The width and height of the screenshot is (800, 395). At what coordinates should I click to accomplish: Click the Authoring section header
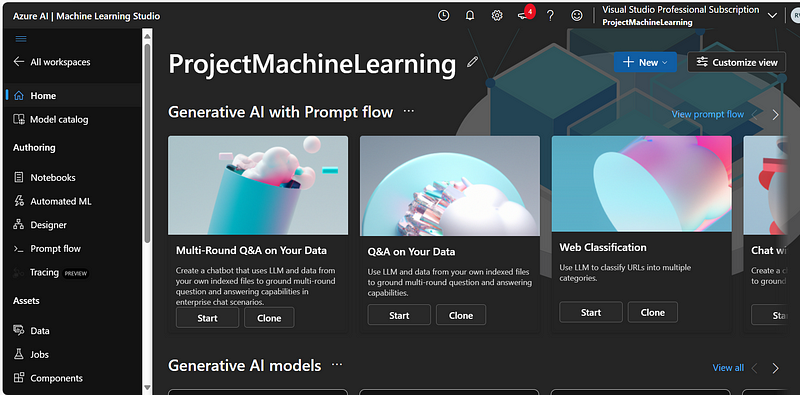34,147
